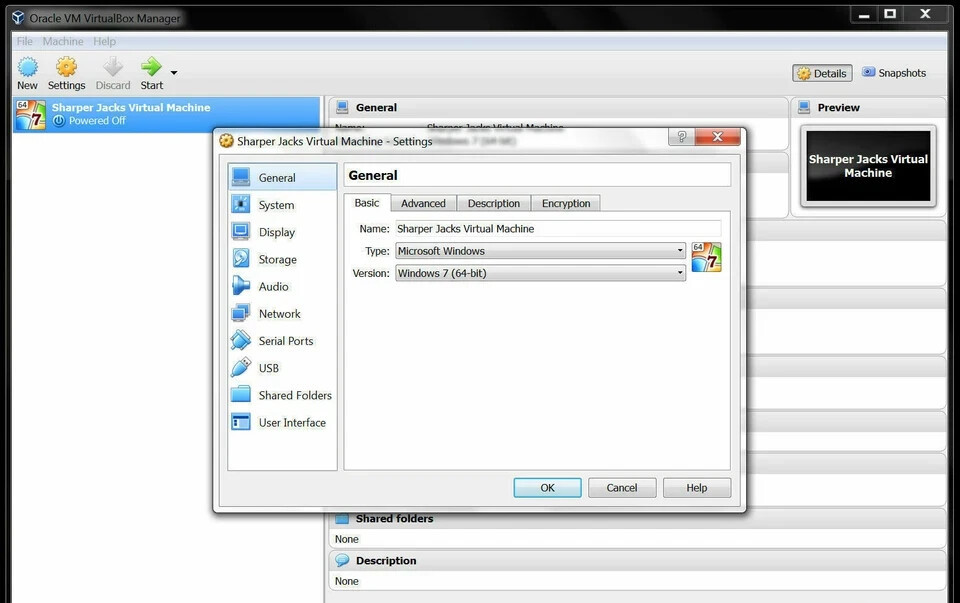
Task: Switch to the Details view button
Action: coord(822,73)
